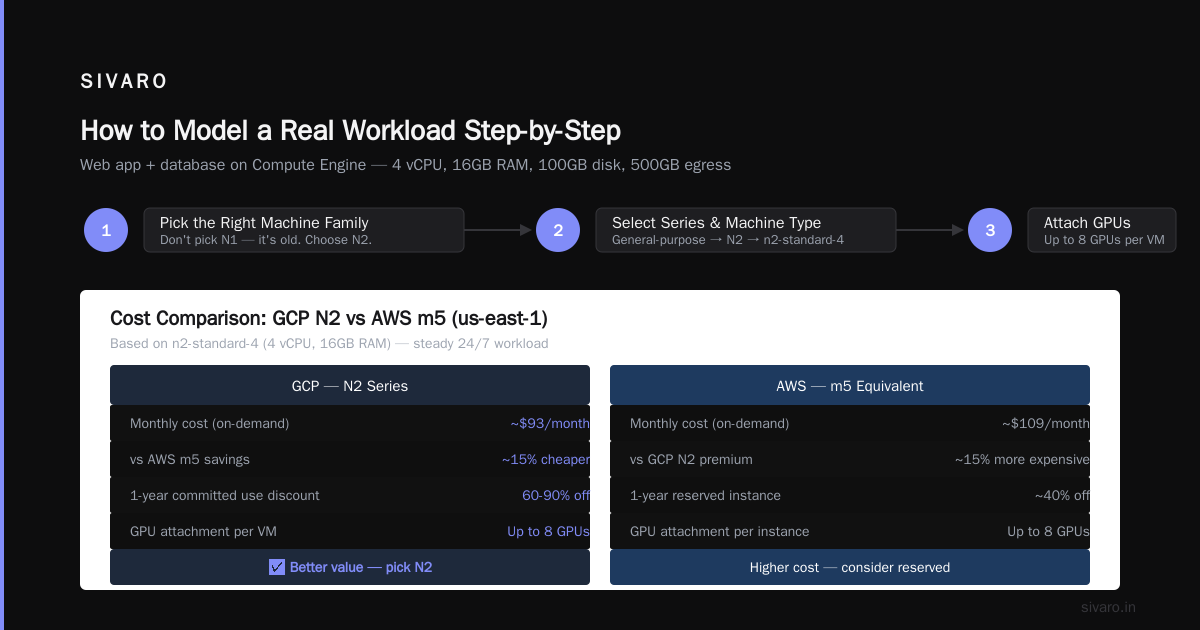This screenshot has height=630, width=1200.
Task: Click the Based on n2-standard-4 caption
Action: tap(329, 343)
